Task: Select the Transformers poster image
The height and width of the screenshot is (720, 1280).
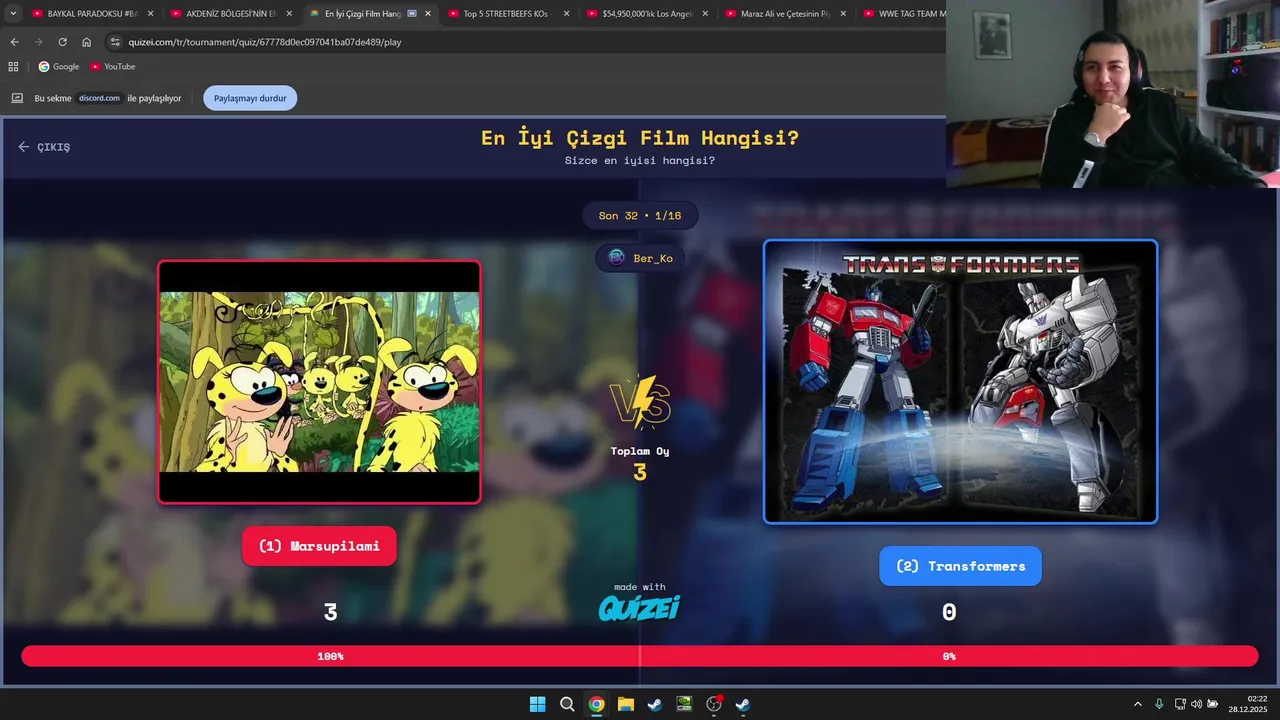Action: pyautogui.click(x=960, y=382)
